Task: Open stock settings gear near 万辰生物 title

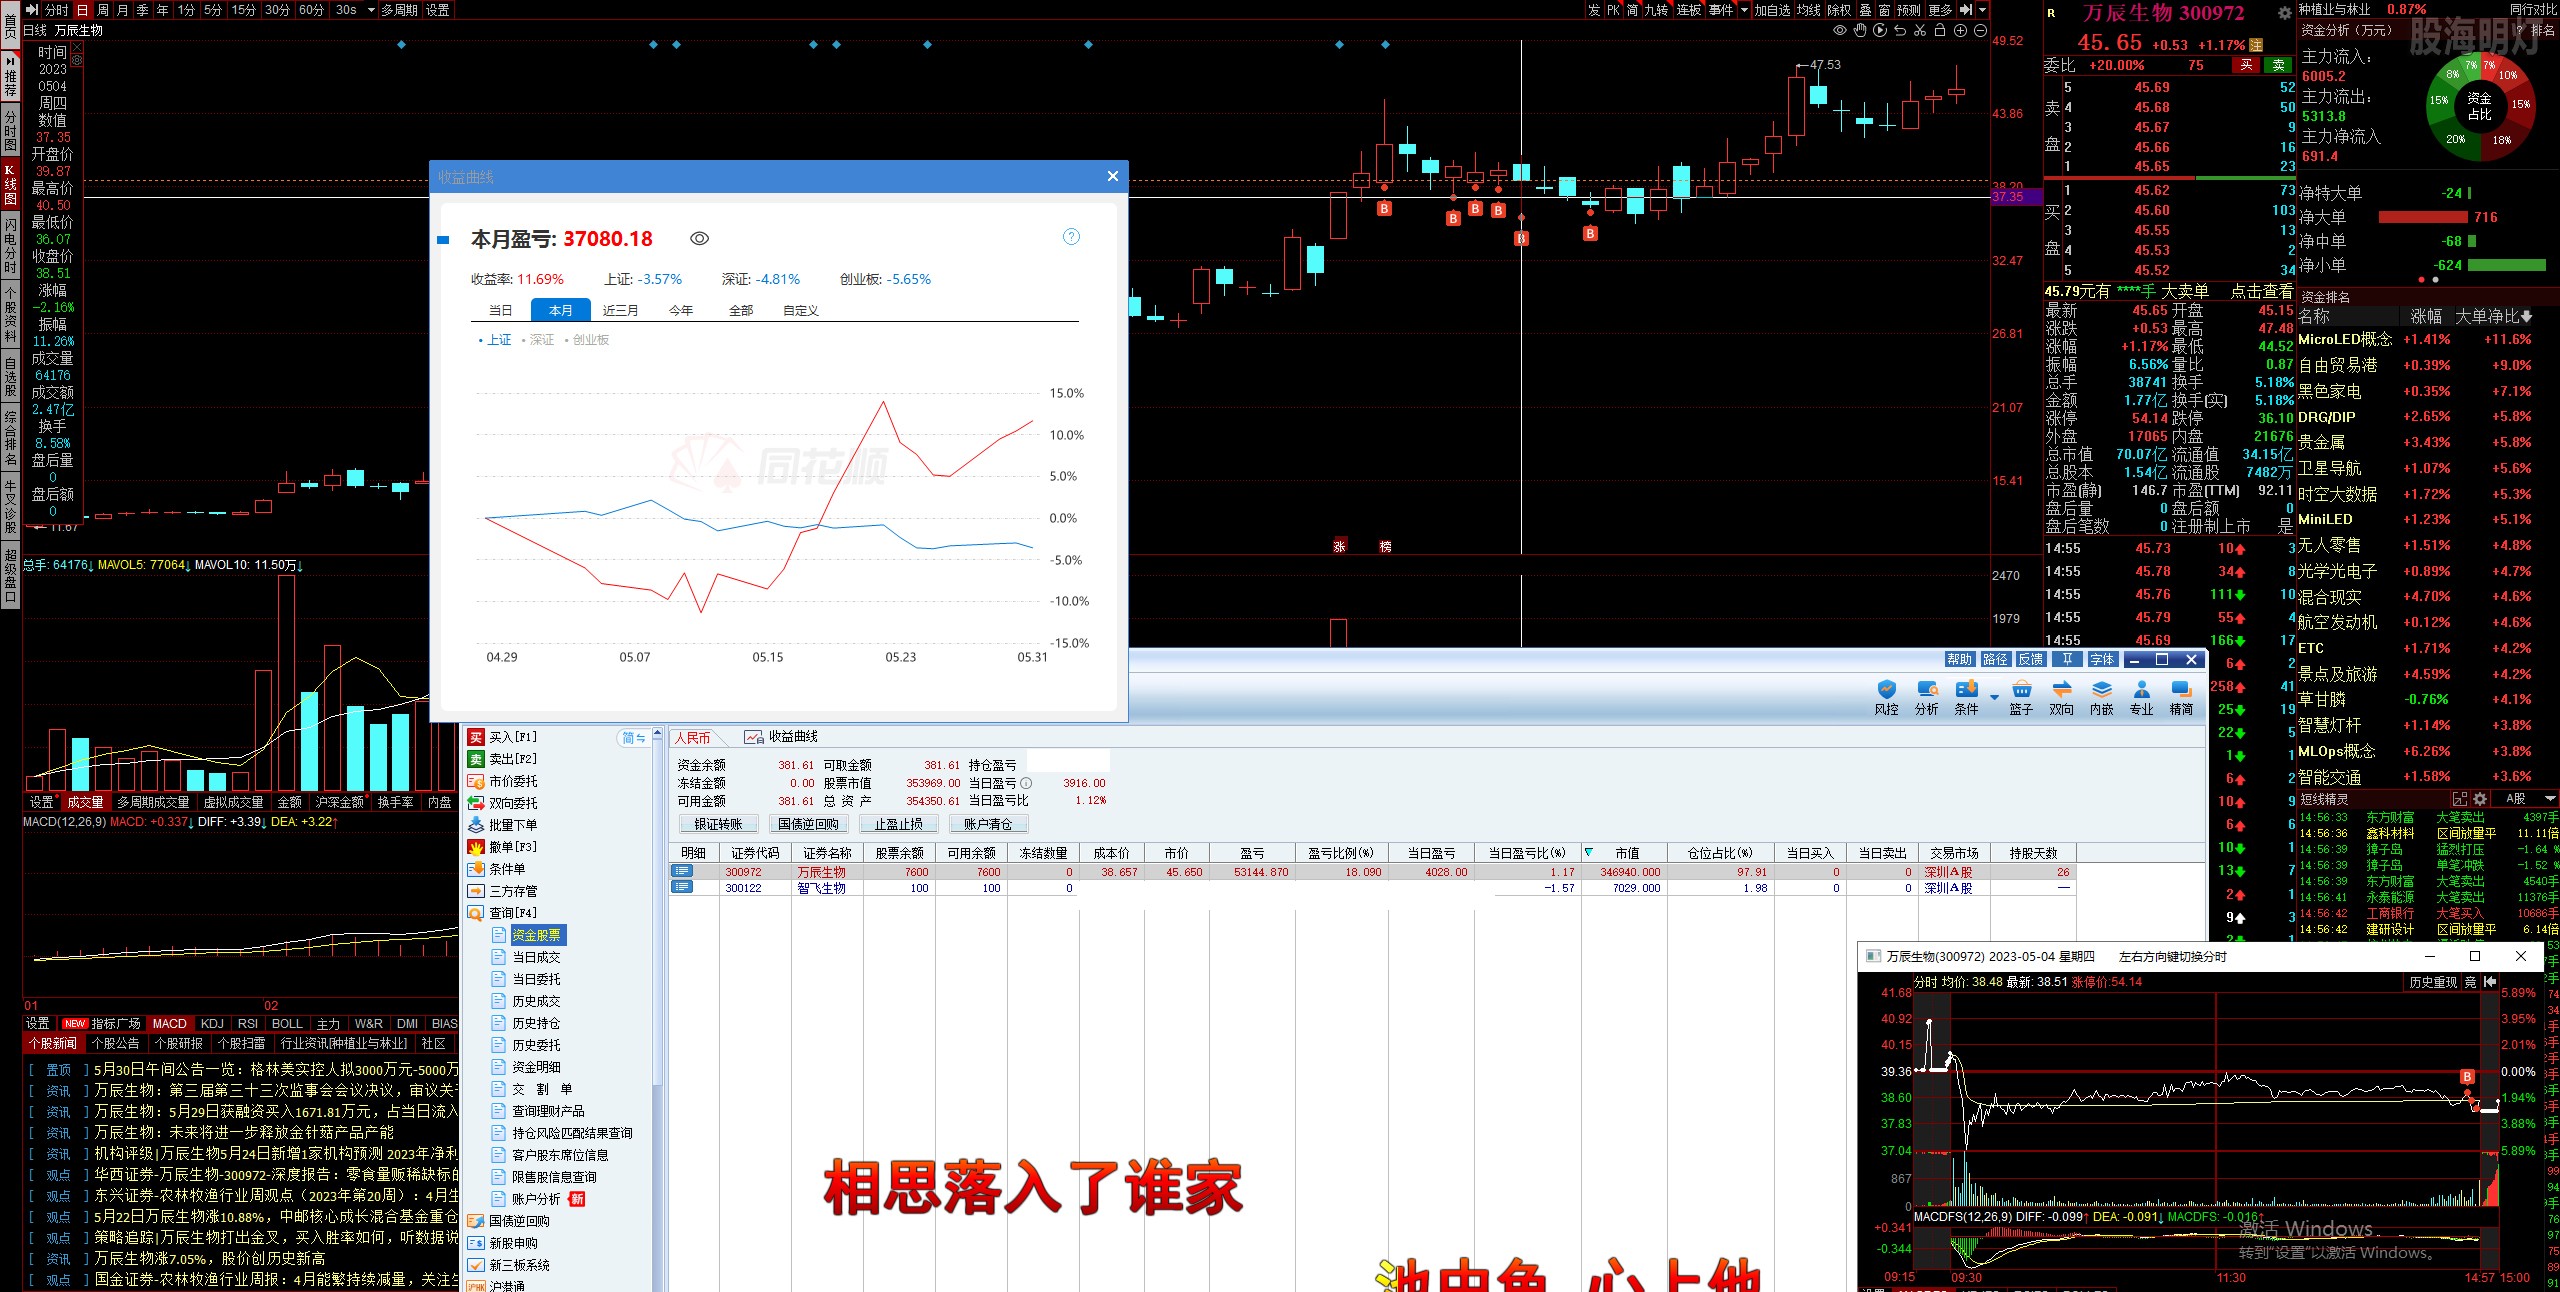Action: pos(2284,13)
